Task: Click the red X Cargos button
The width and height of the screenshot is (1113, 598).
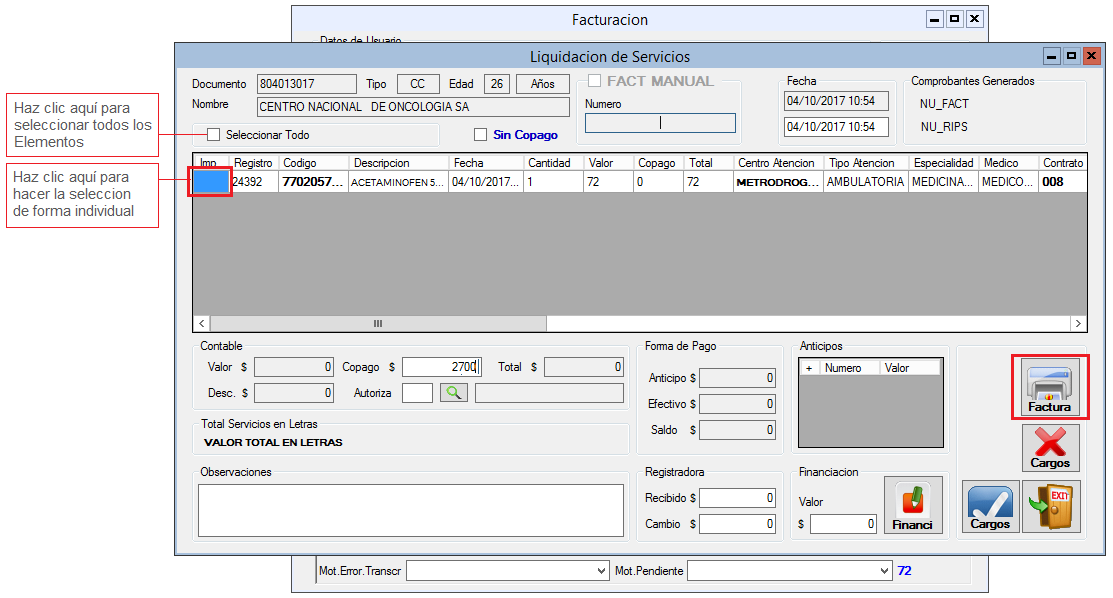Action: click(1050, 447)
